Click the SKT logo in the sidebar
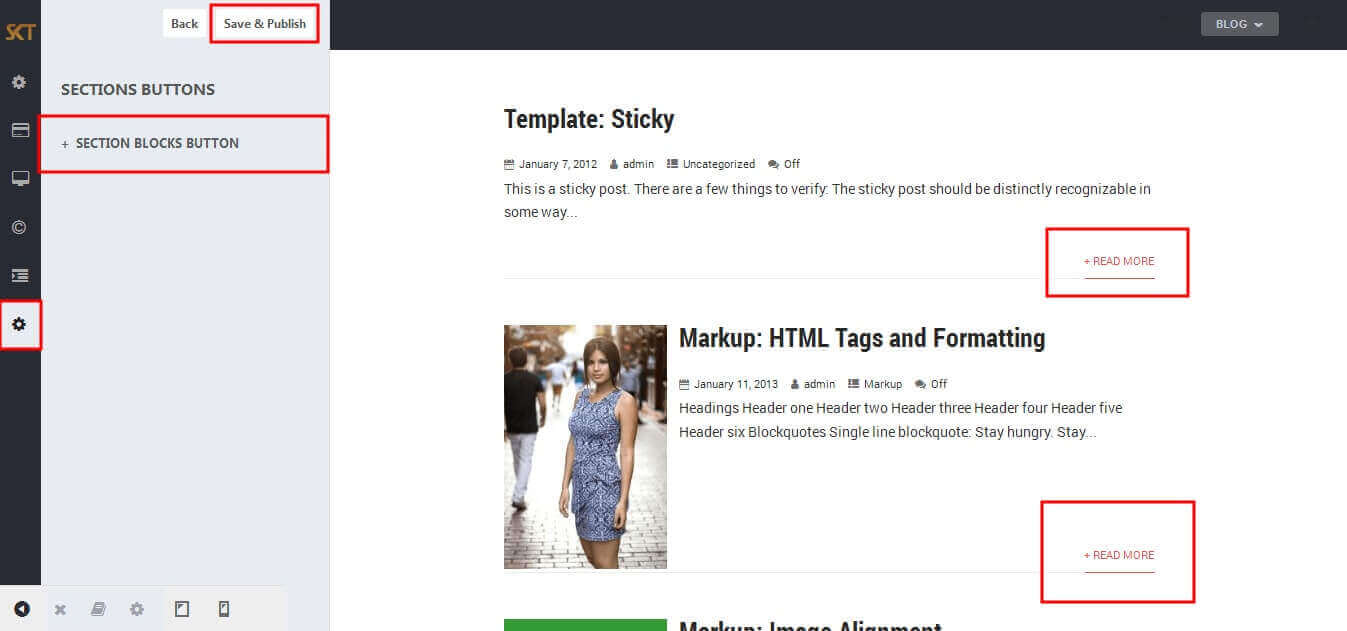This screenshot has height=631, width=1347. [20, 32]
